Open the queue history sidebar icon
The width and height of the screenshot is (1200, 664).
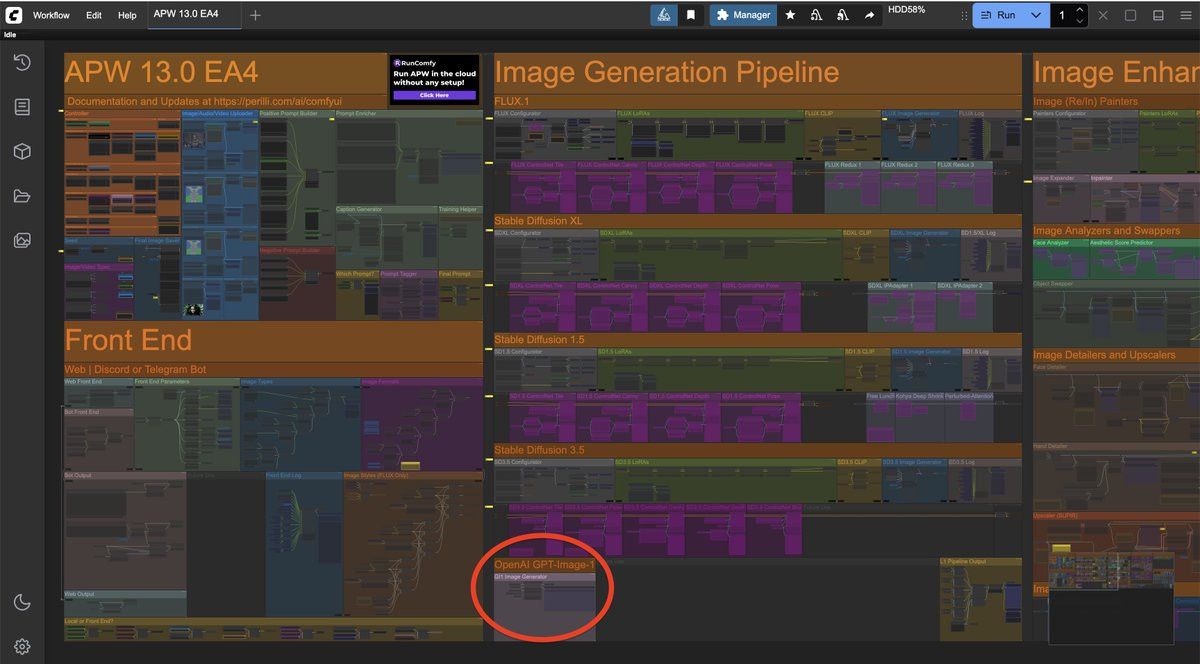coord(22,63)
